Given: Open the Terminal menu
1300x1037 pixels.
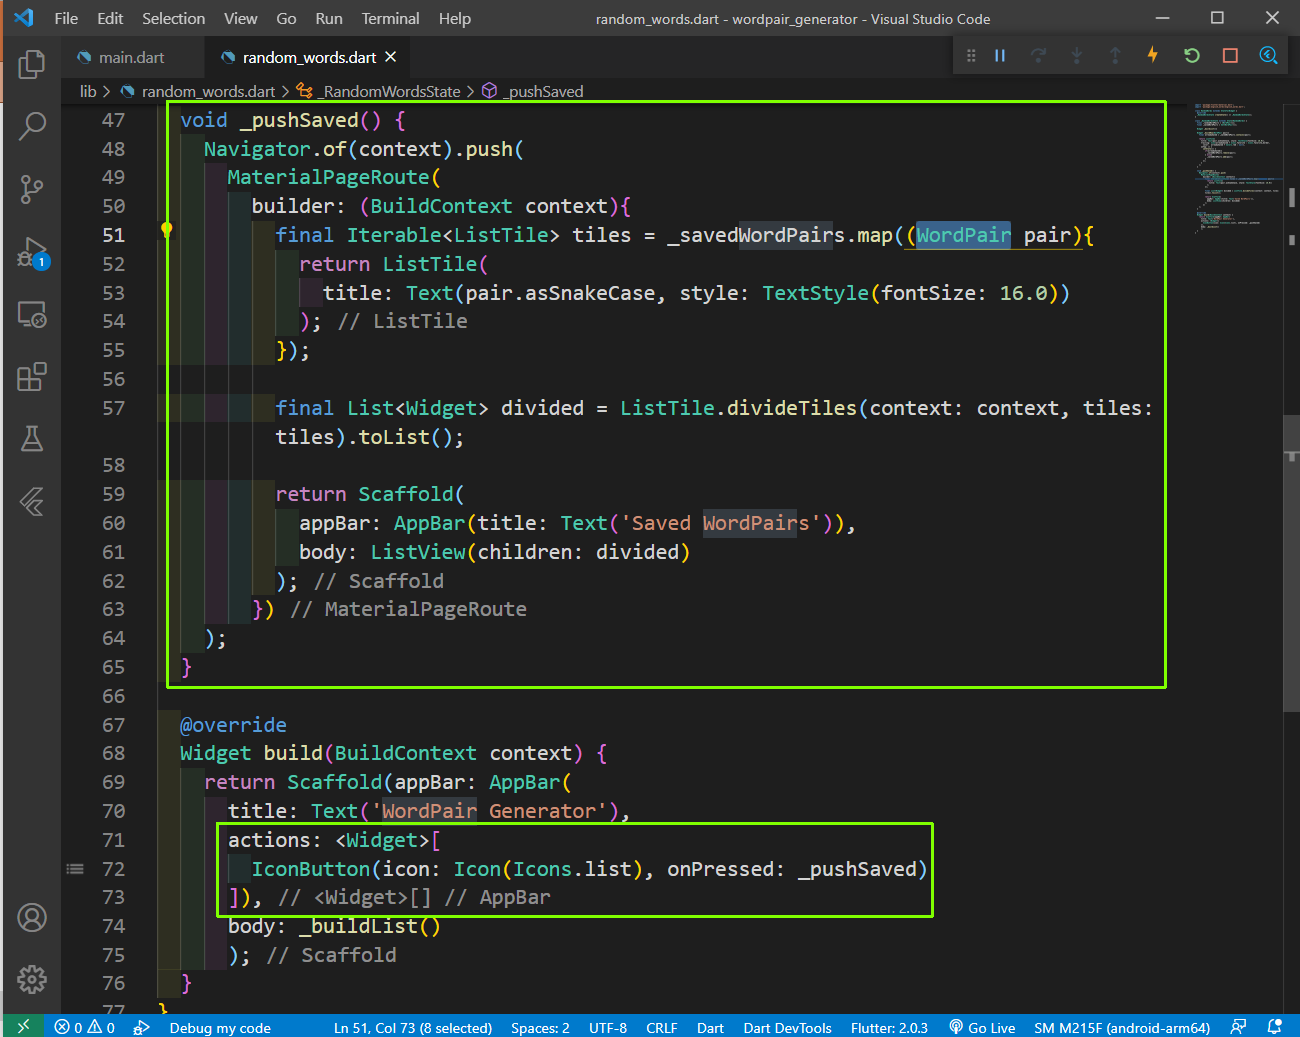Looking at the screenshot, I should 390,18.
